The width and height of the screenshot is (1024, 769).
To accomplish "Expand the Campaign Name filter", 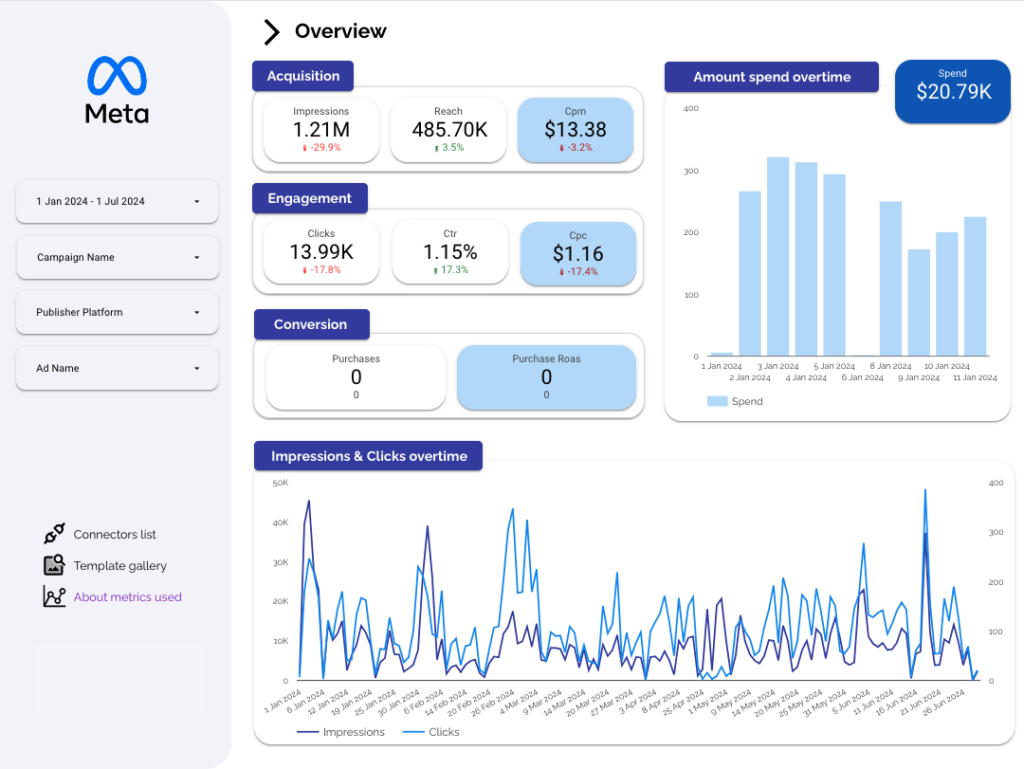I will (x=117, y=257).
